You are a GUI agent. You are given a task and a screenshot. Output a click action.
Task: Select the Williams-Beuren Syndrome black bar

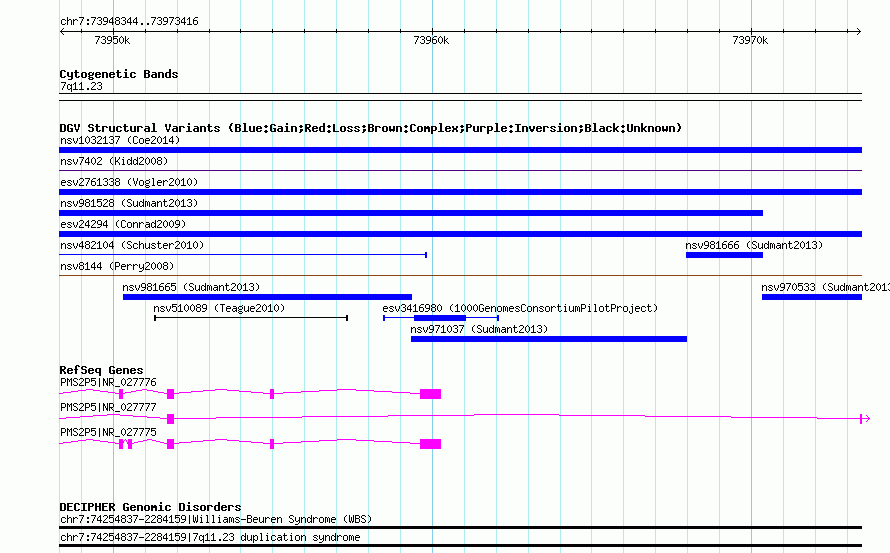460,528
